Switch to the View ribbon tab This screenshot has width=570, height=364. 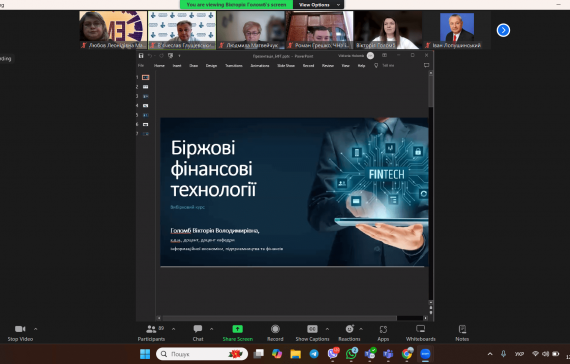coord(345,65)
